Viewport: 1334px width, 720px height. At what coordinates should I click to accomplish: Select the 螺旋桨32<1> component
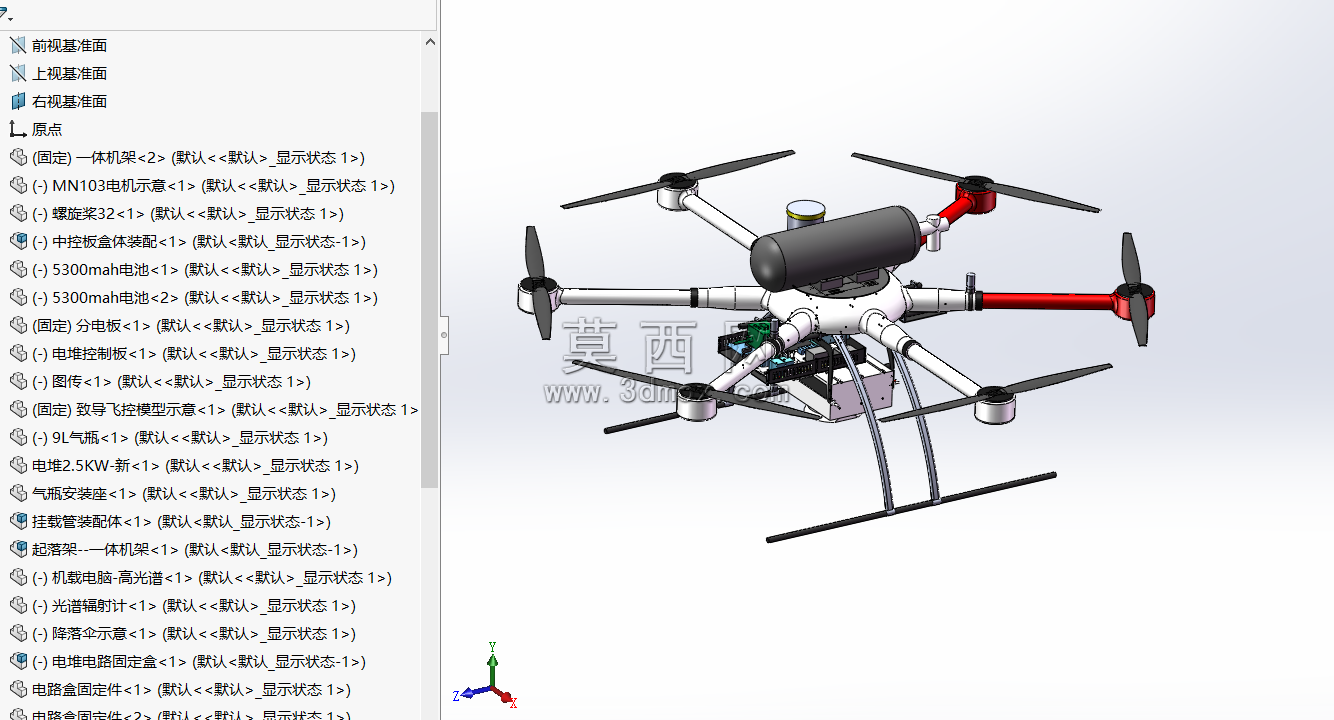188,213
